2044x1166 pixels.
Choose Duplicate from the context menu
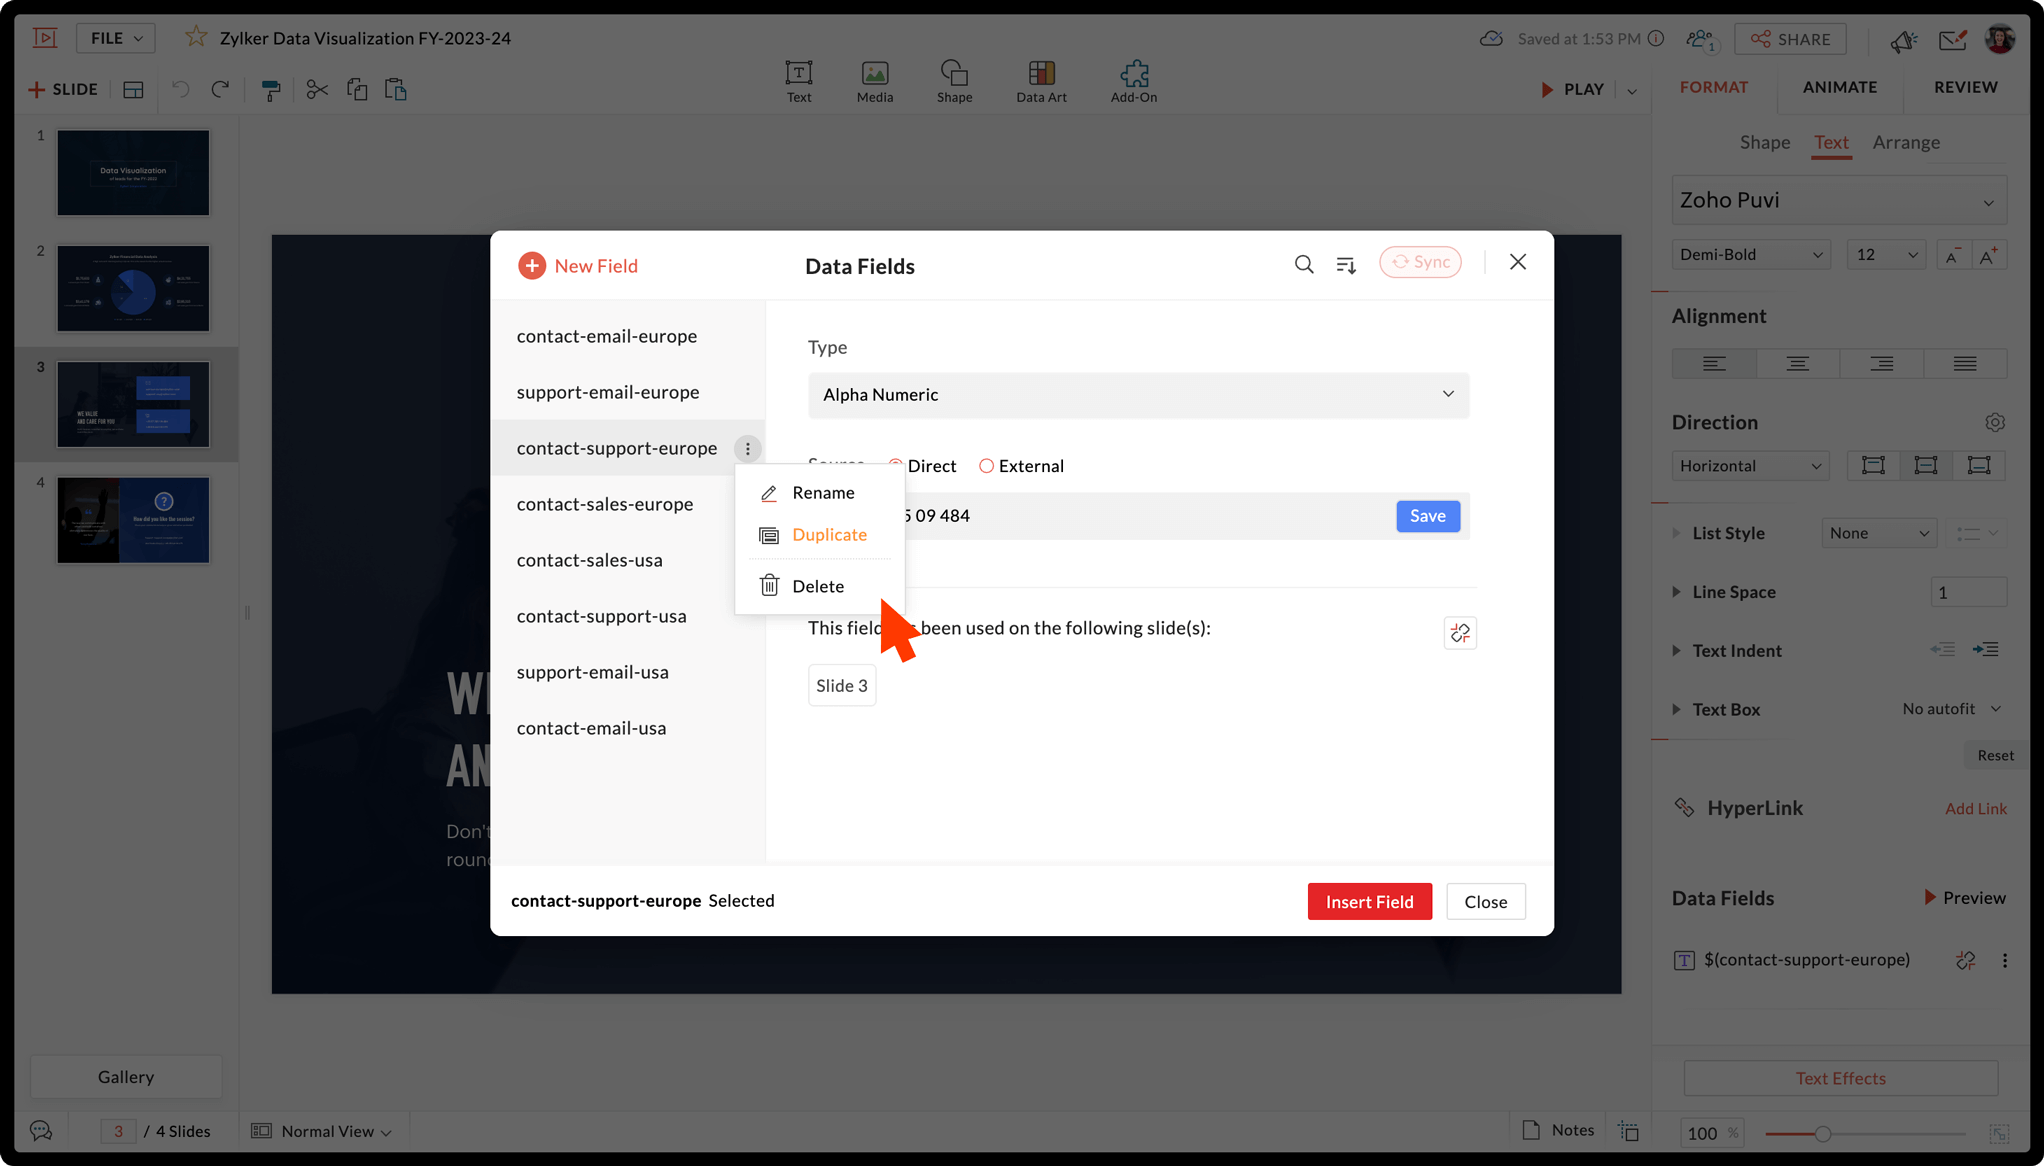tap(828, 535)
